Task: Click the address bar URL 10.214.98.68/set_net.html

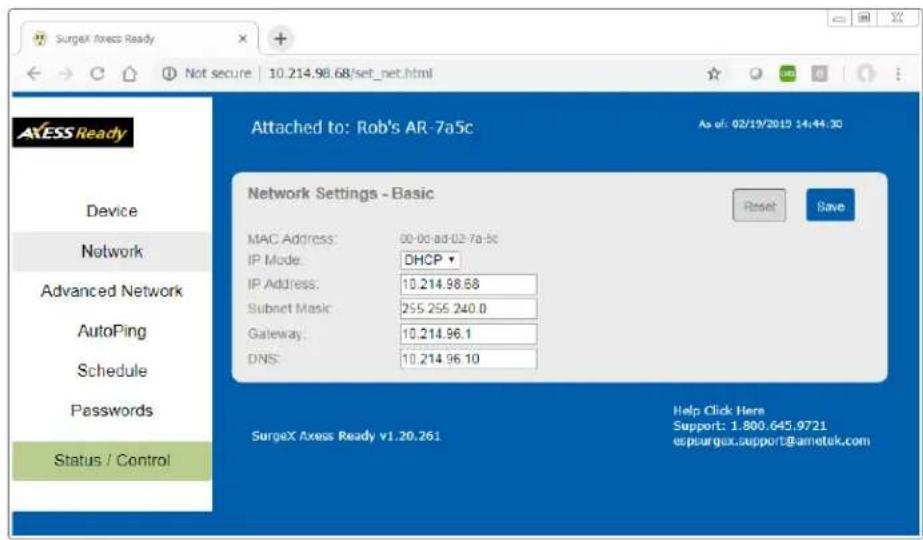Action: pos(350,74)
